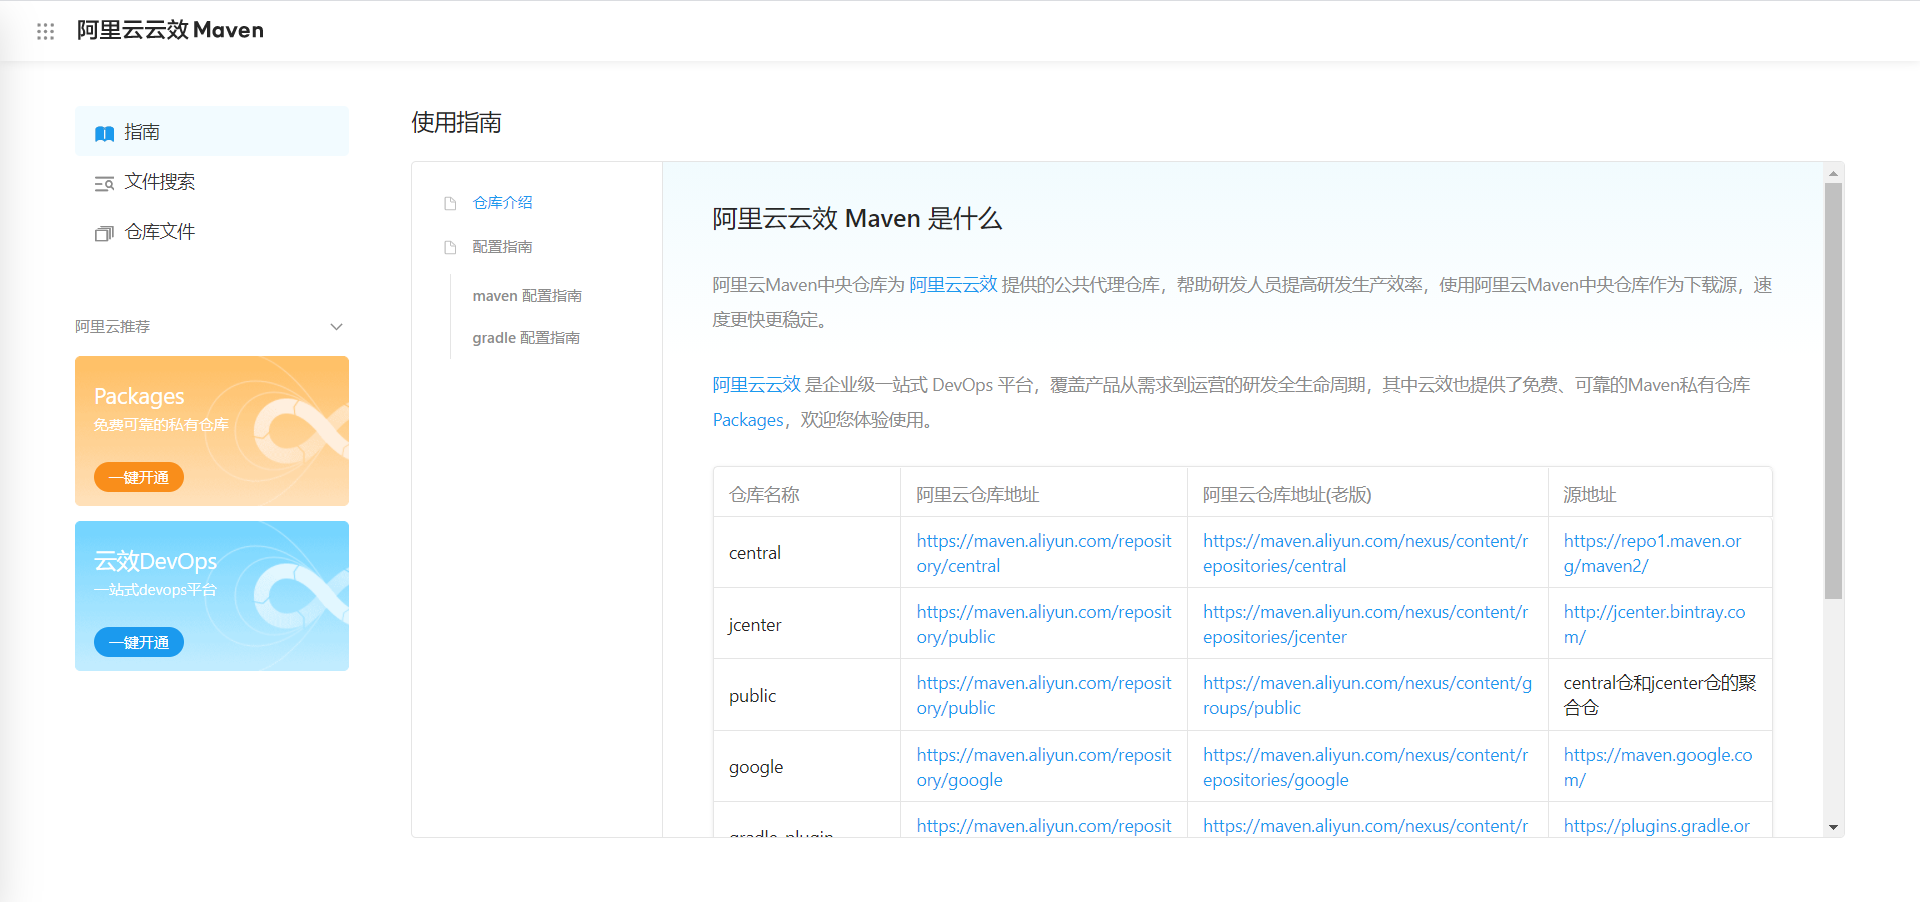1920x902 pixels.
Task: Click the vertical scrollbar thumb
Action: point(1833,391)
